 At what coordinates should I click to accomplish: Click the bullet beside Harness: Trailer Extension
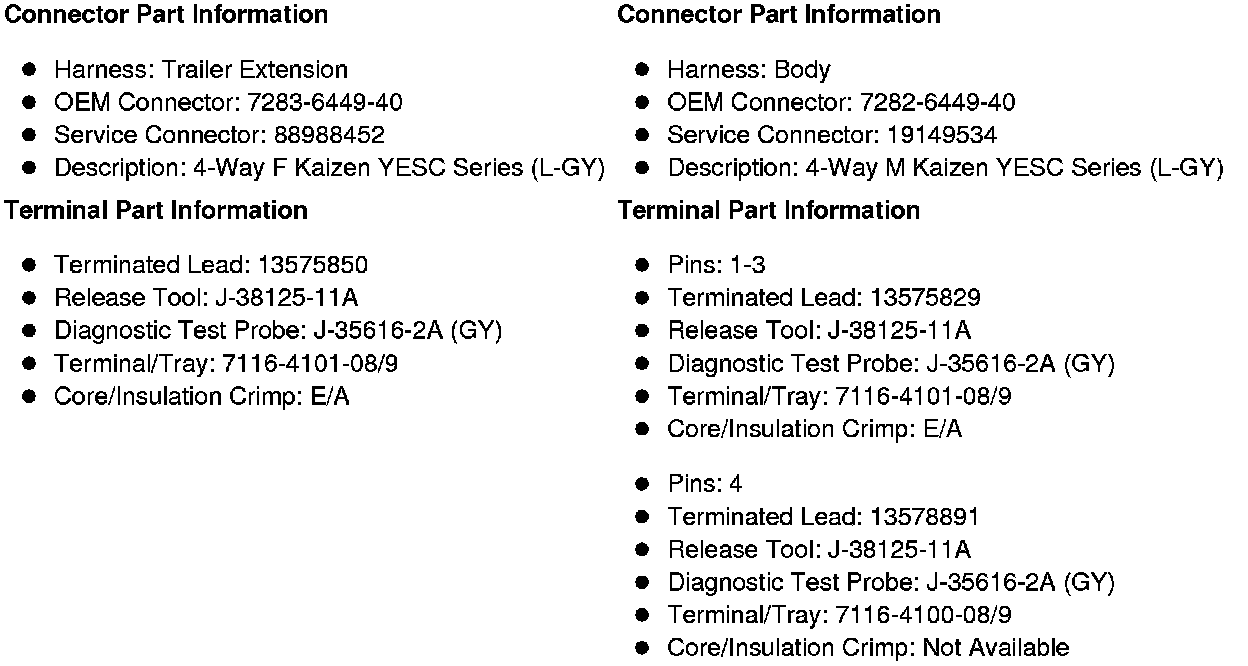(30, 70)
